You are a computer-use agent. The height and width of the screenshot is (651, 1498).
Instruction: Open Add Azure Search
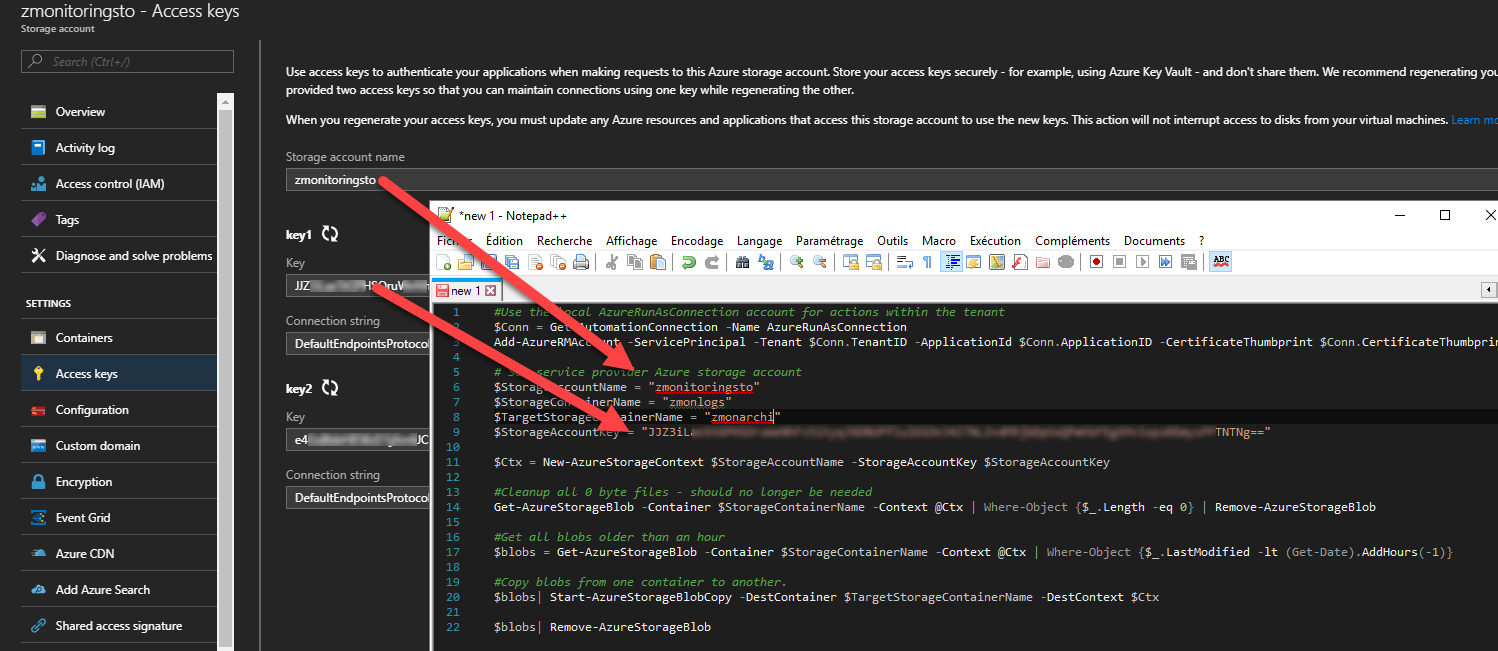click(119, 590)
